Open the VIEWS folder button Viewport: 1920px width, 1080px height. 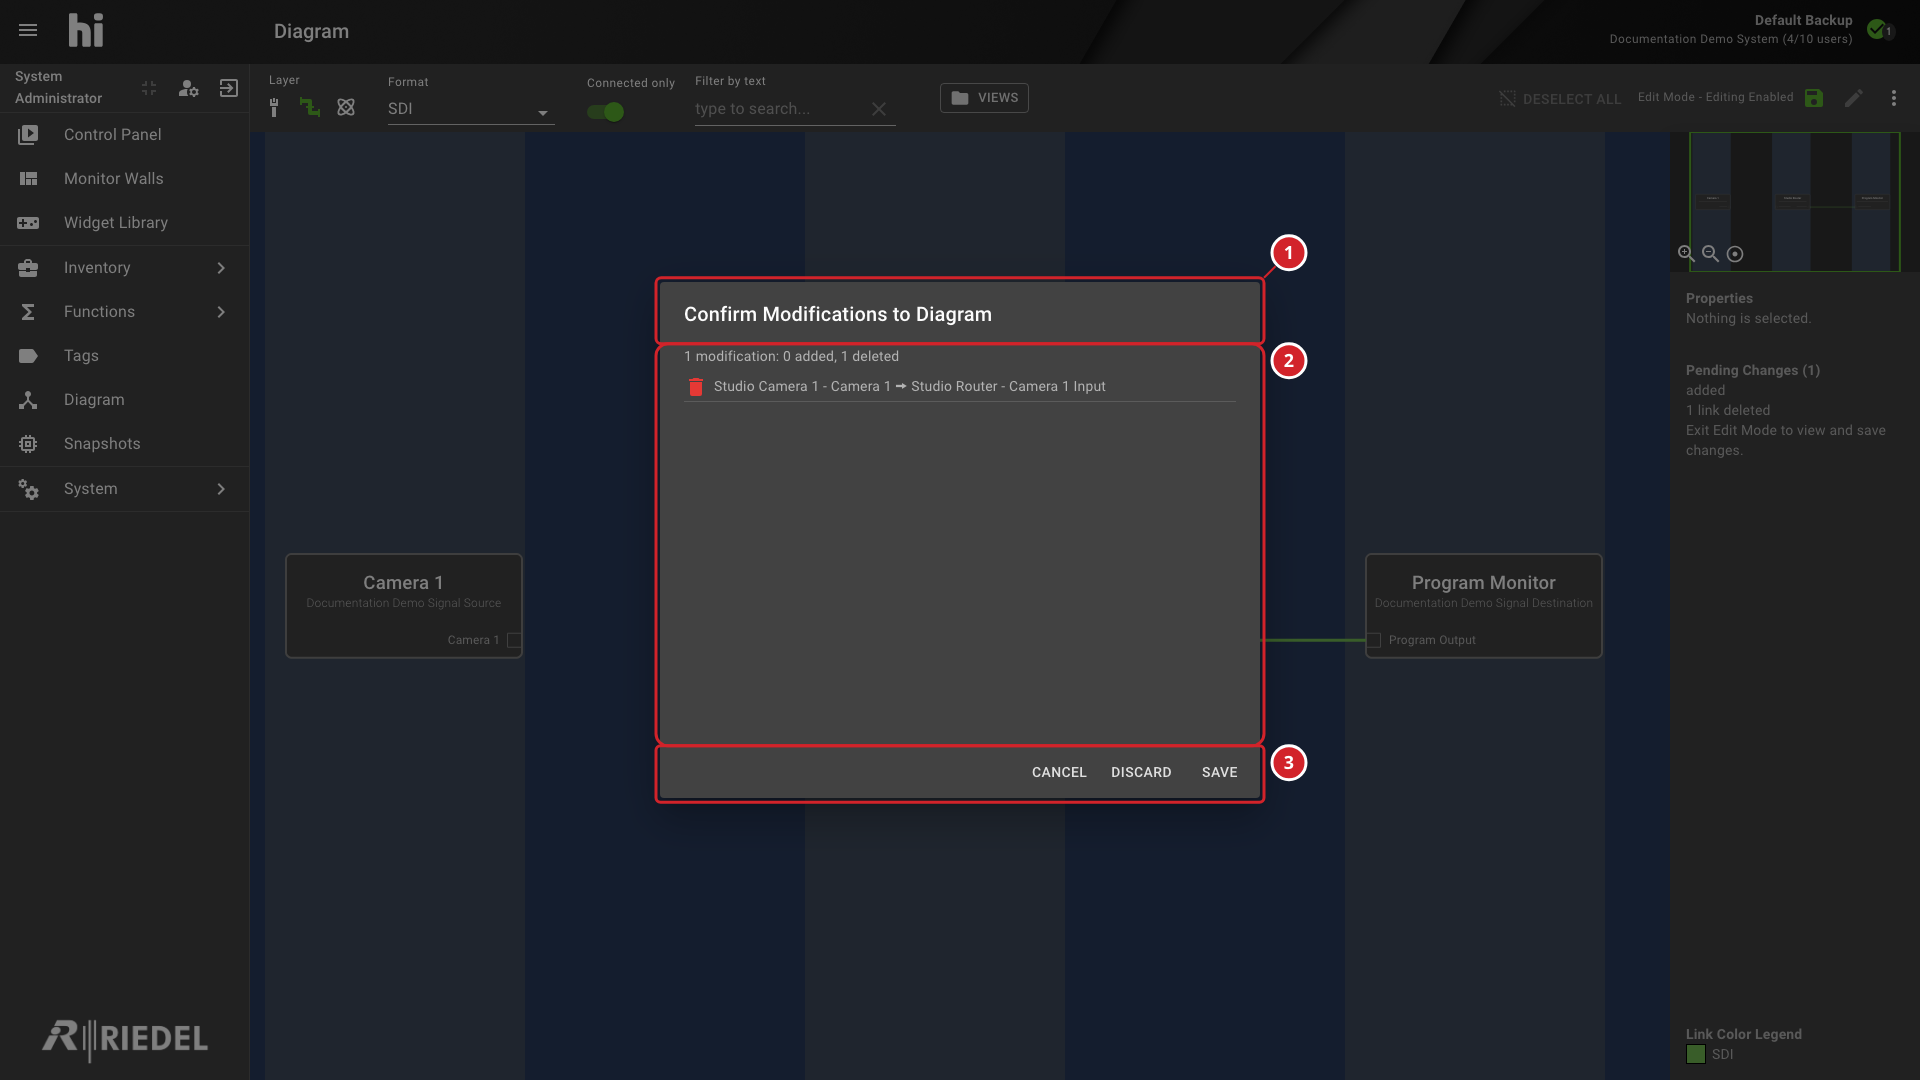pos(984,98)
